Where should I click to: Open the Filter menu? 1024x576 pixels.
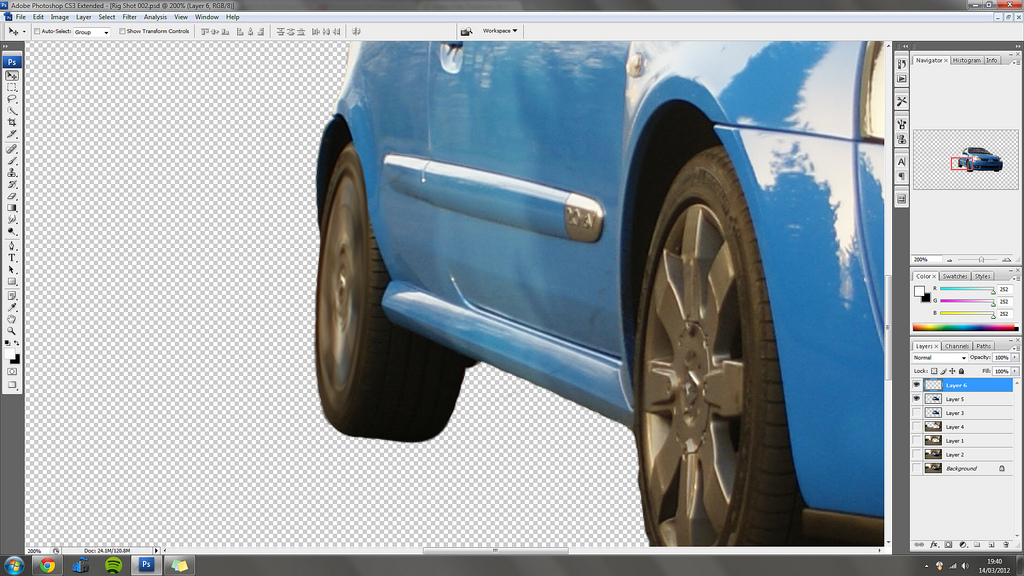[x=130, y=17]
